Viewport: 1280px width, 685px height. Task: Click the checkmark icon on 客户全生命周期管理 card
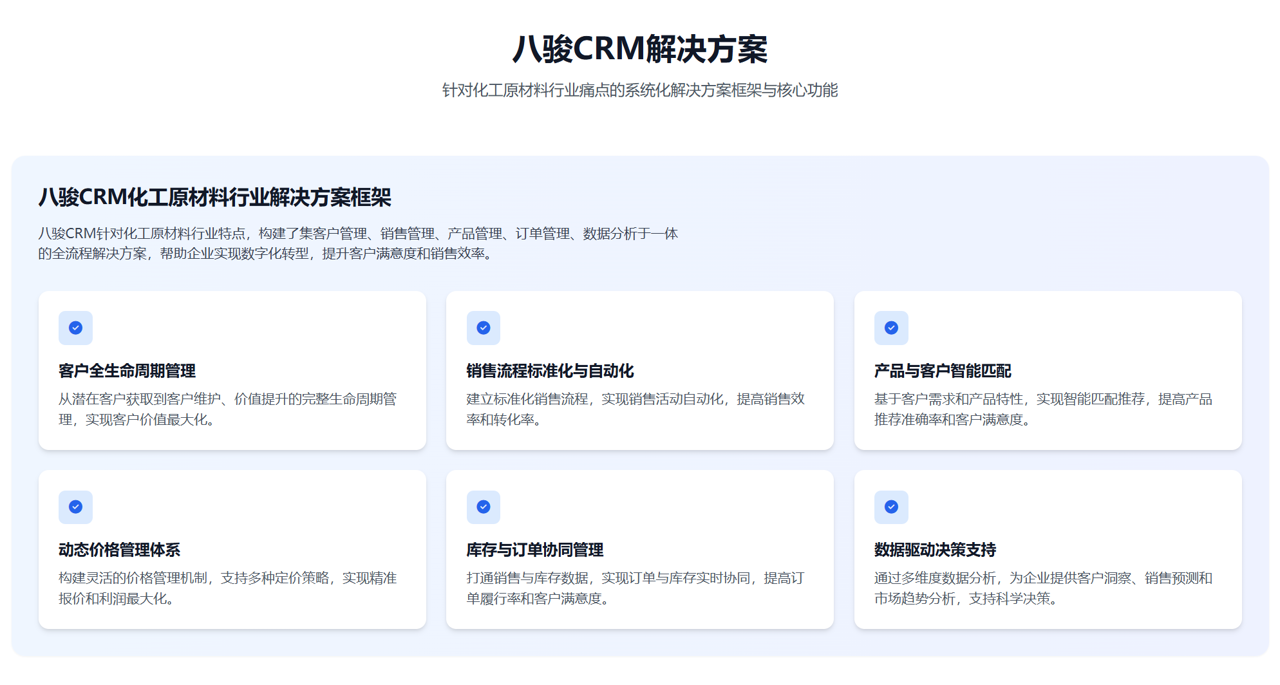pyautogui.click(x=75, y=327)
